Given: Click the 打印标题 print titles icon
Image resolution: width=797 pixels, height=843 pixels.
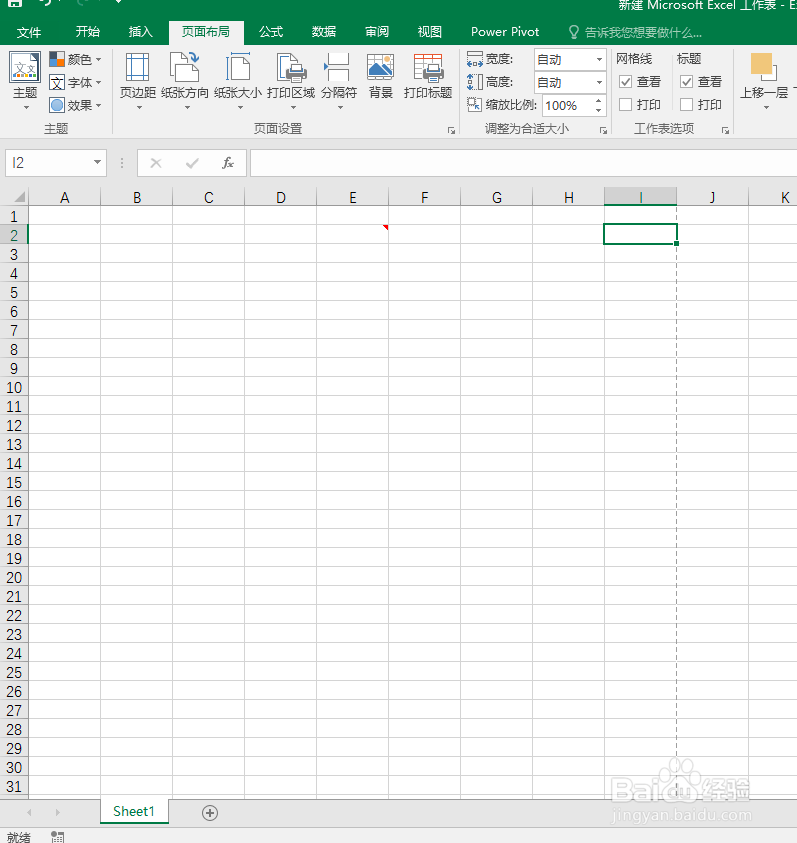Looking at the screenshot, I should [x=428, y=68].
